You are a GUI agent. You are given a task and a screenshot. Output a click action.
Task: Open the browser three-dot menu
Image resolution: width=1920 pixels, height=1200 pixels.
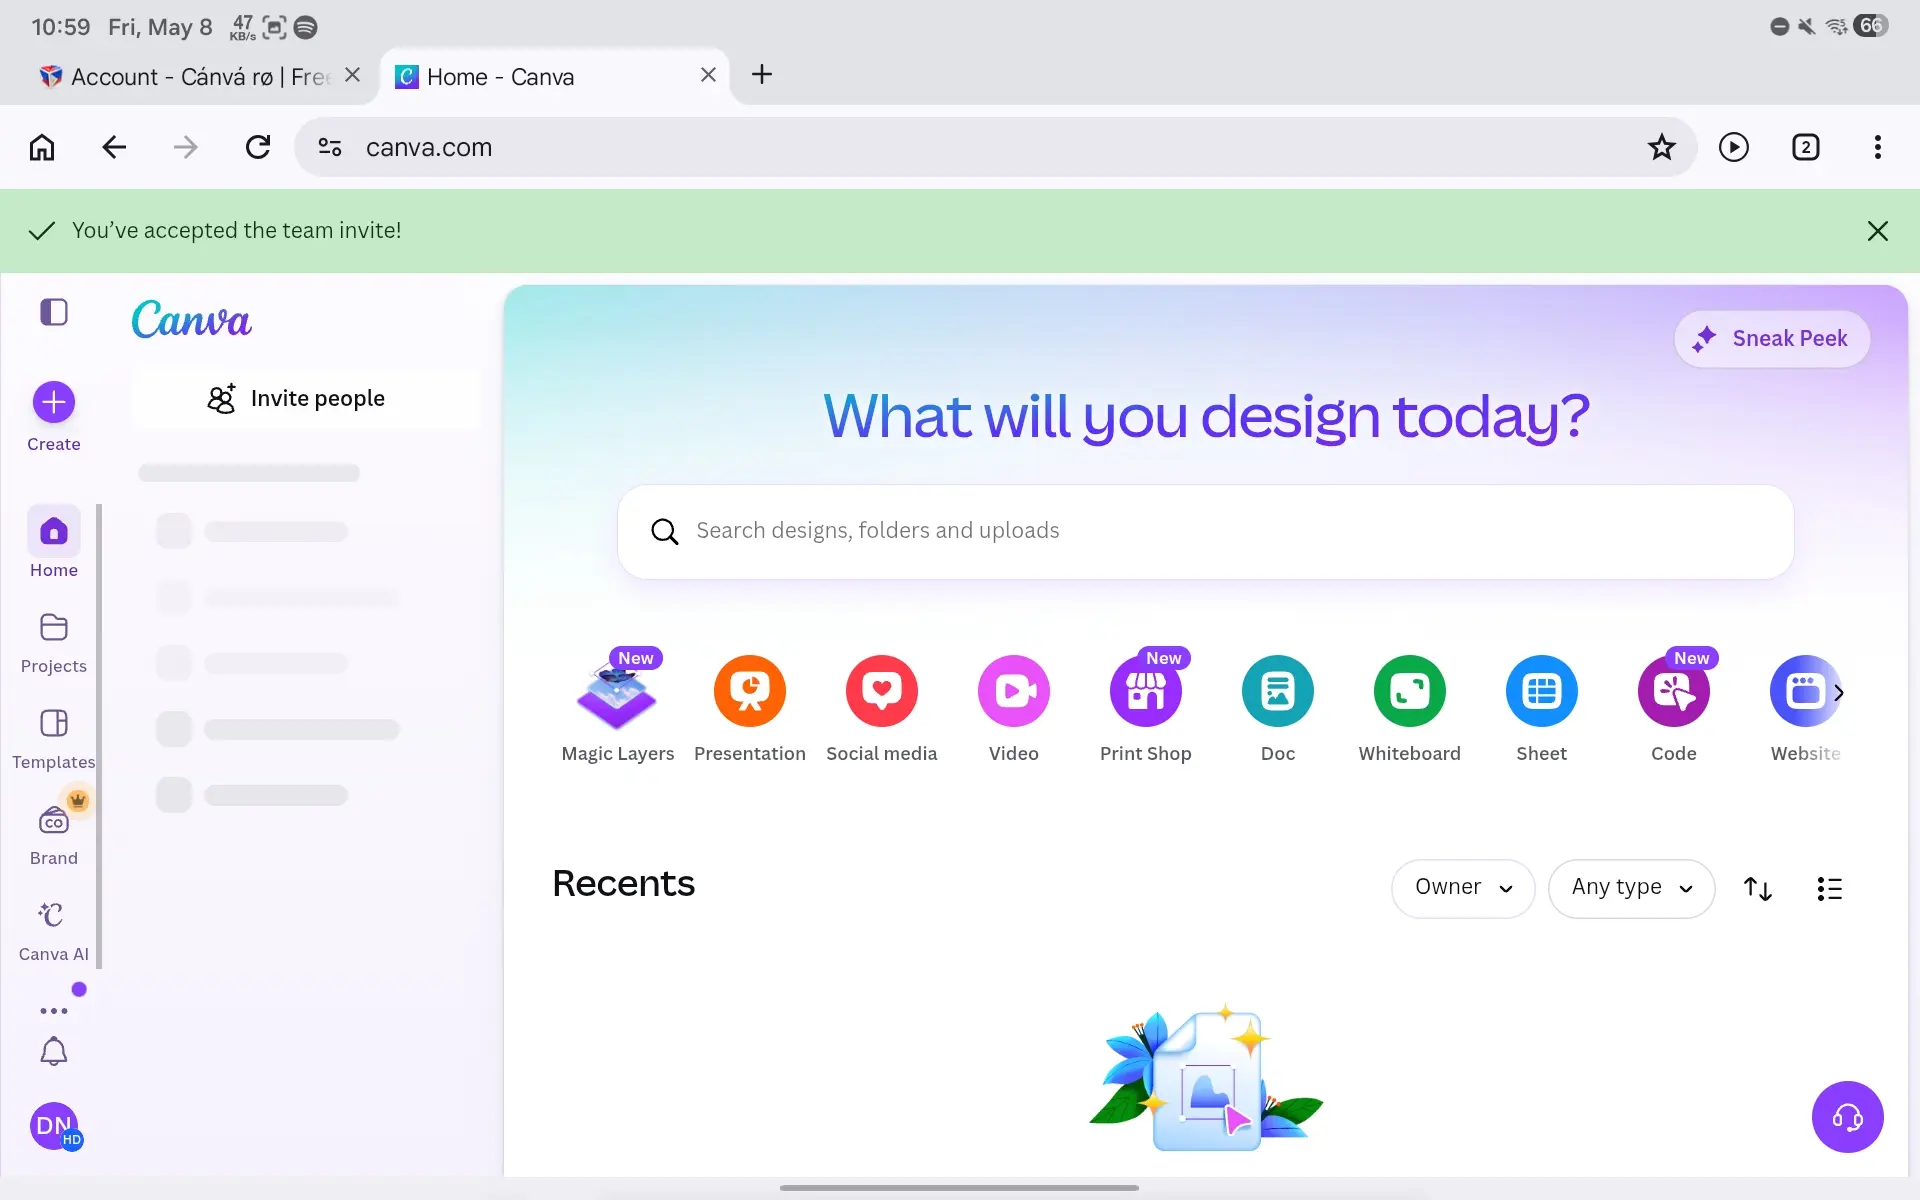(1877, 148)
